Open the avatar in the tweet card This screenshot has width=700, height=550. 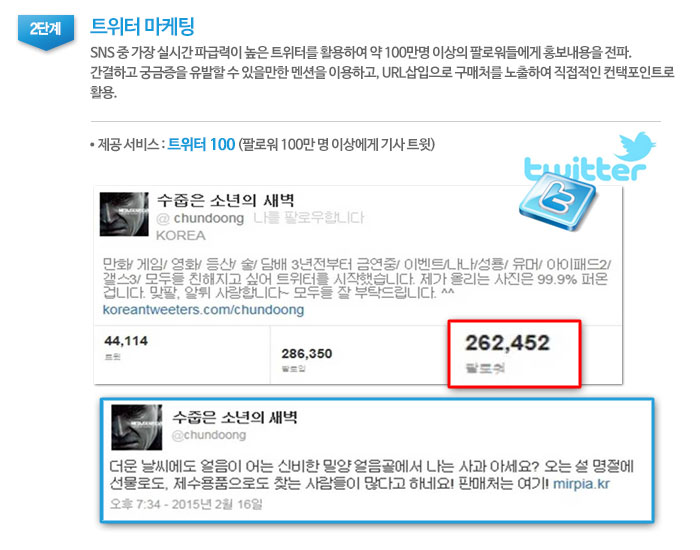137,427
